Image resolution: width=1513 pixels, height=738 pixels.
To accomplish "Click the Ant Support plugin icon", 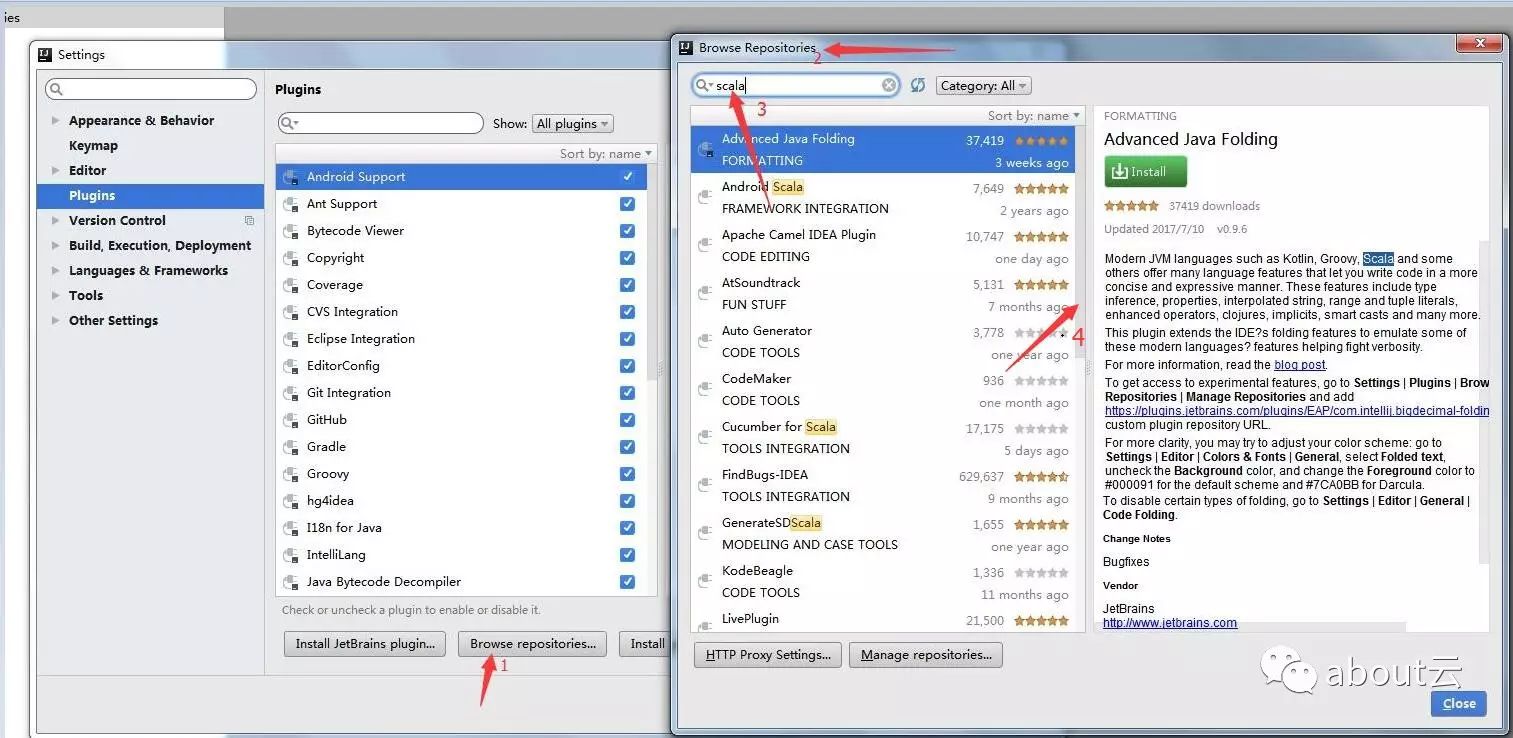I will coord(291,204).
